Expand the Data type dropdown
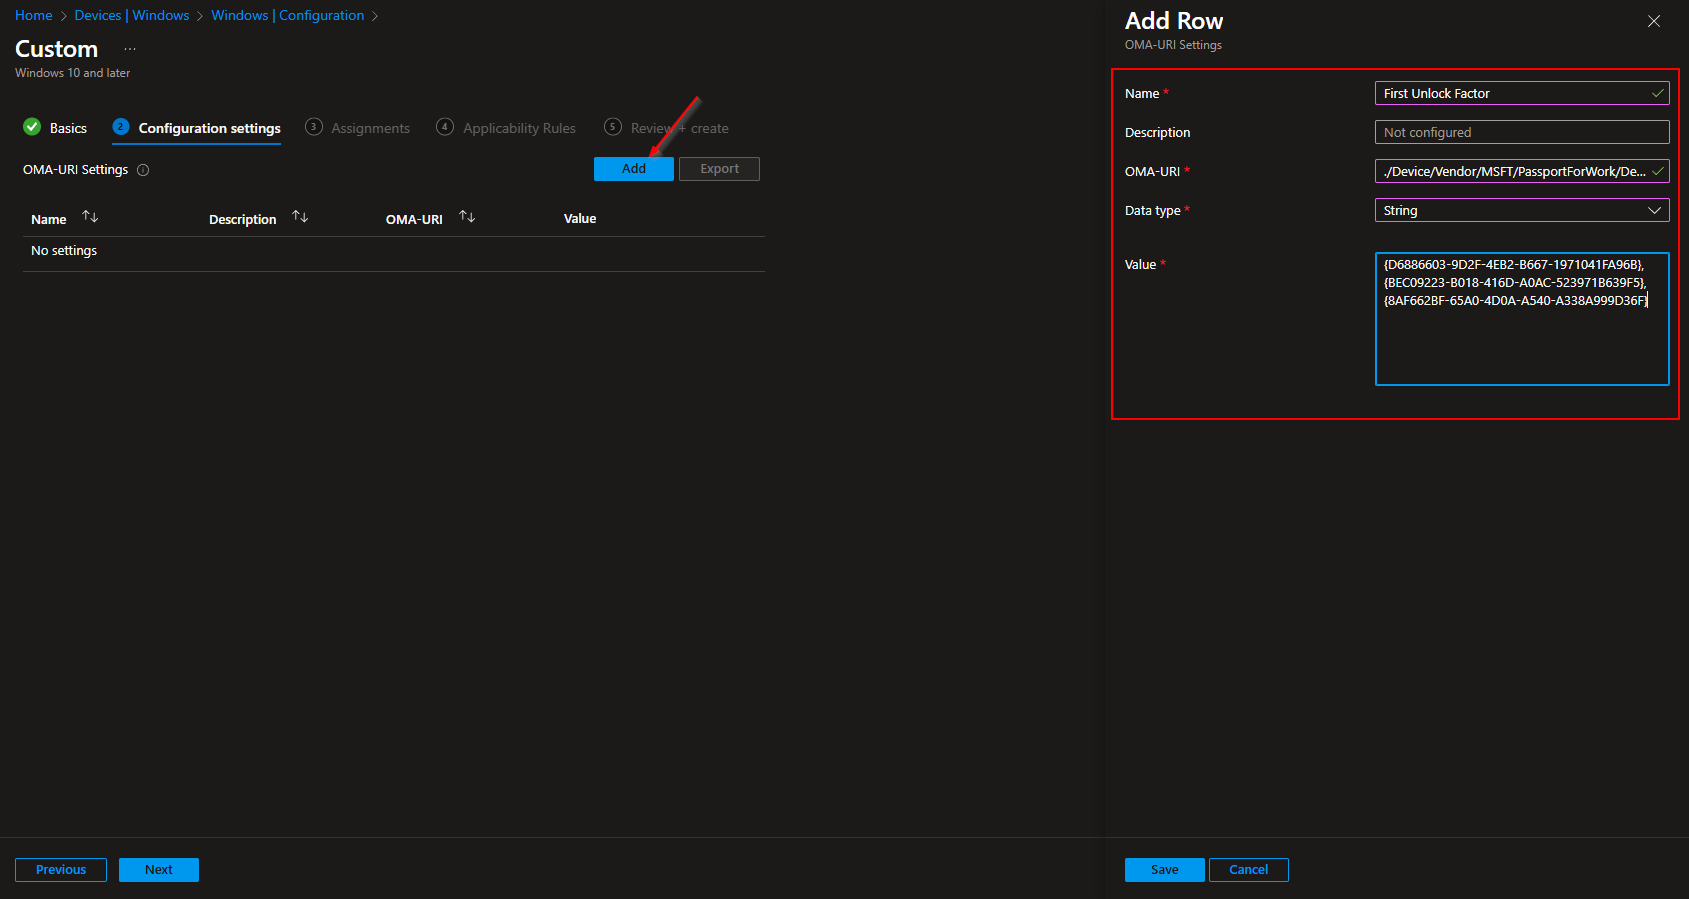Screen dimensions: 1689x899 tap(1521, 210)
